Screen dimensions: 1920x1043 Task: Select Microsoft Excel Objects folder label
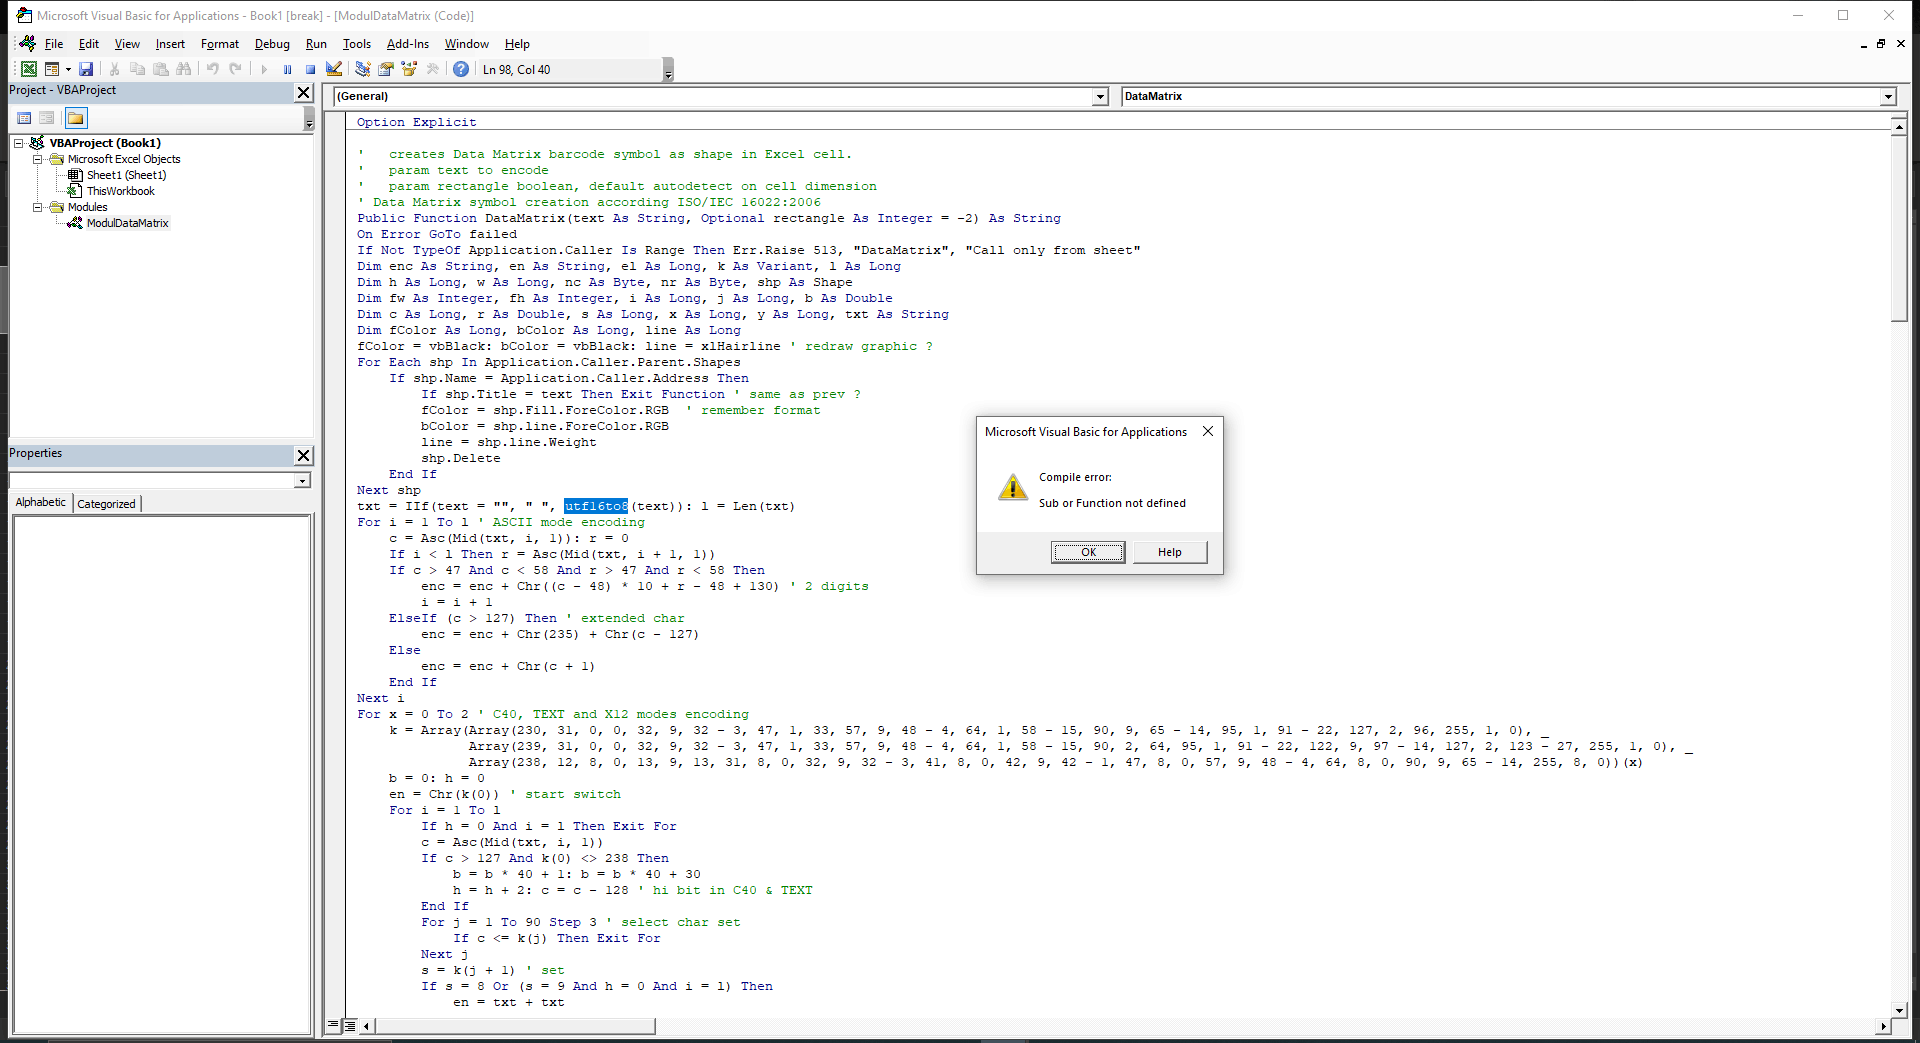[124, 159]
